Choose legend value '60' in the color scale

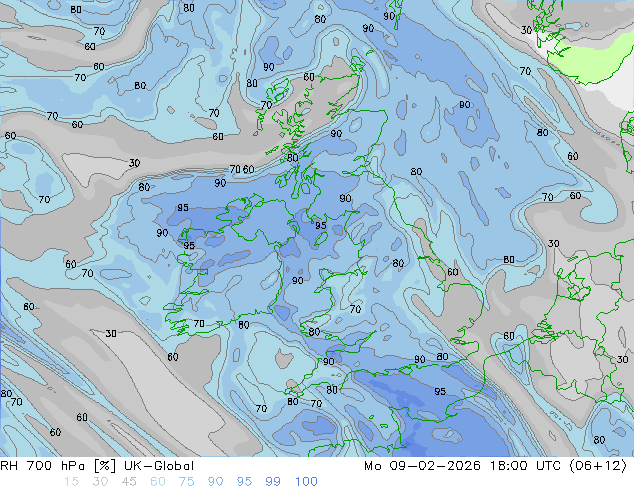point(158,482)
